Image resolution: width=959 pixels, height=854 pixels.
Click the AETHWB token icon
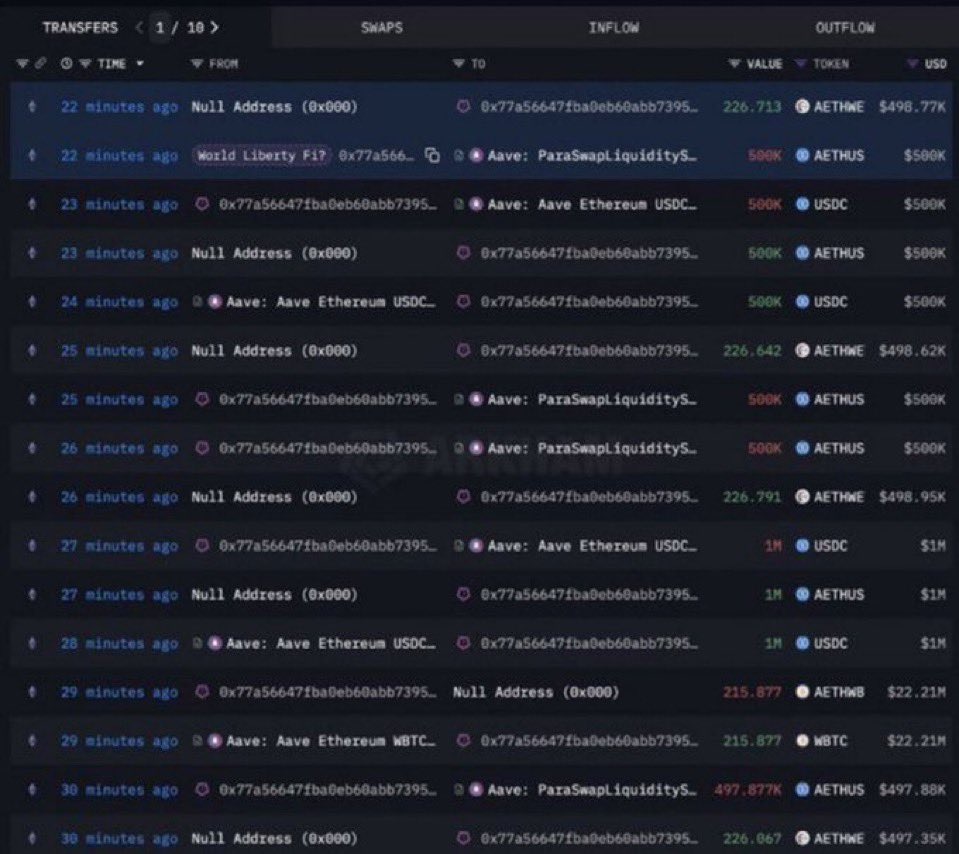click(802, 692)
